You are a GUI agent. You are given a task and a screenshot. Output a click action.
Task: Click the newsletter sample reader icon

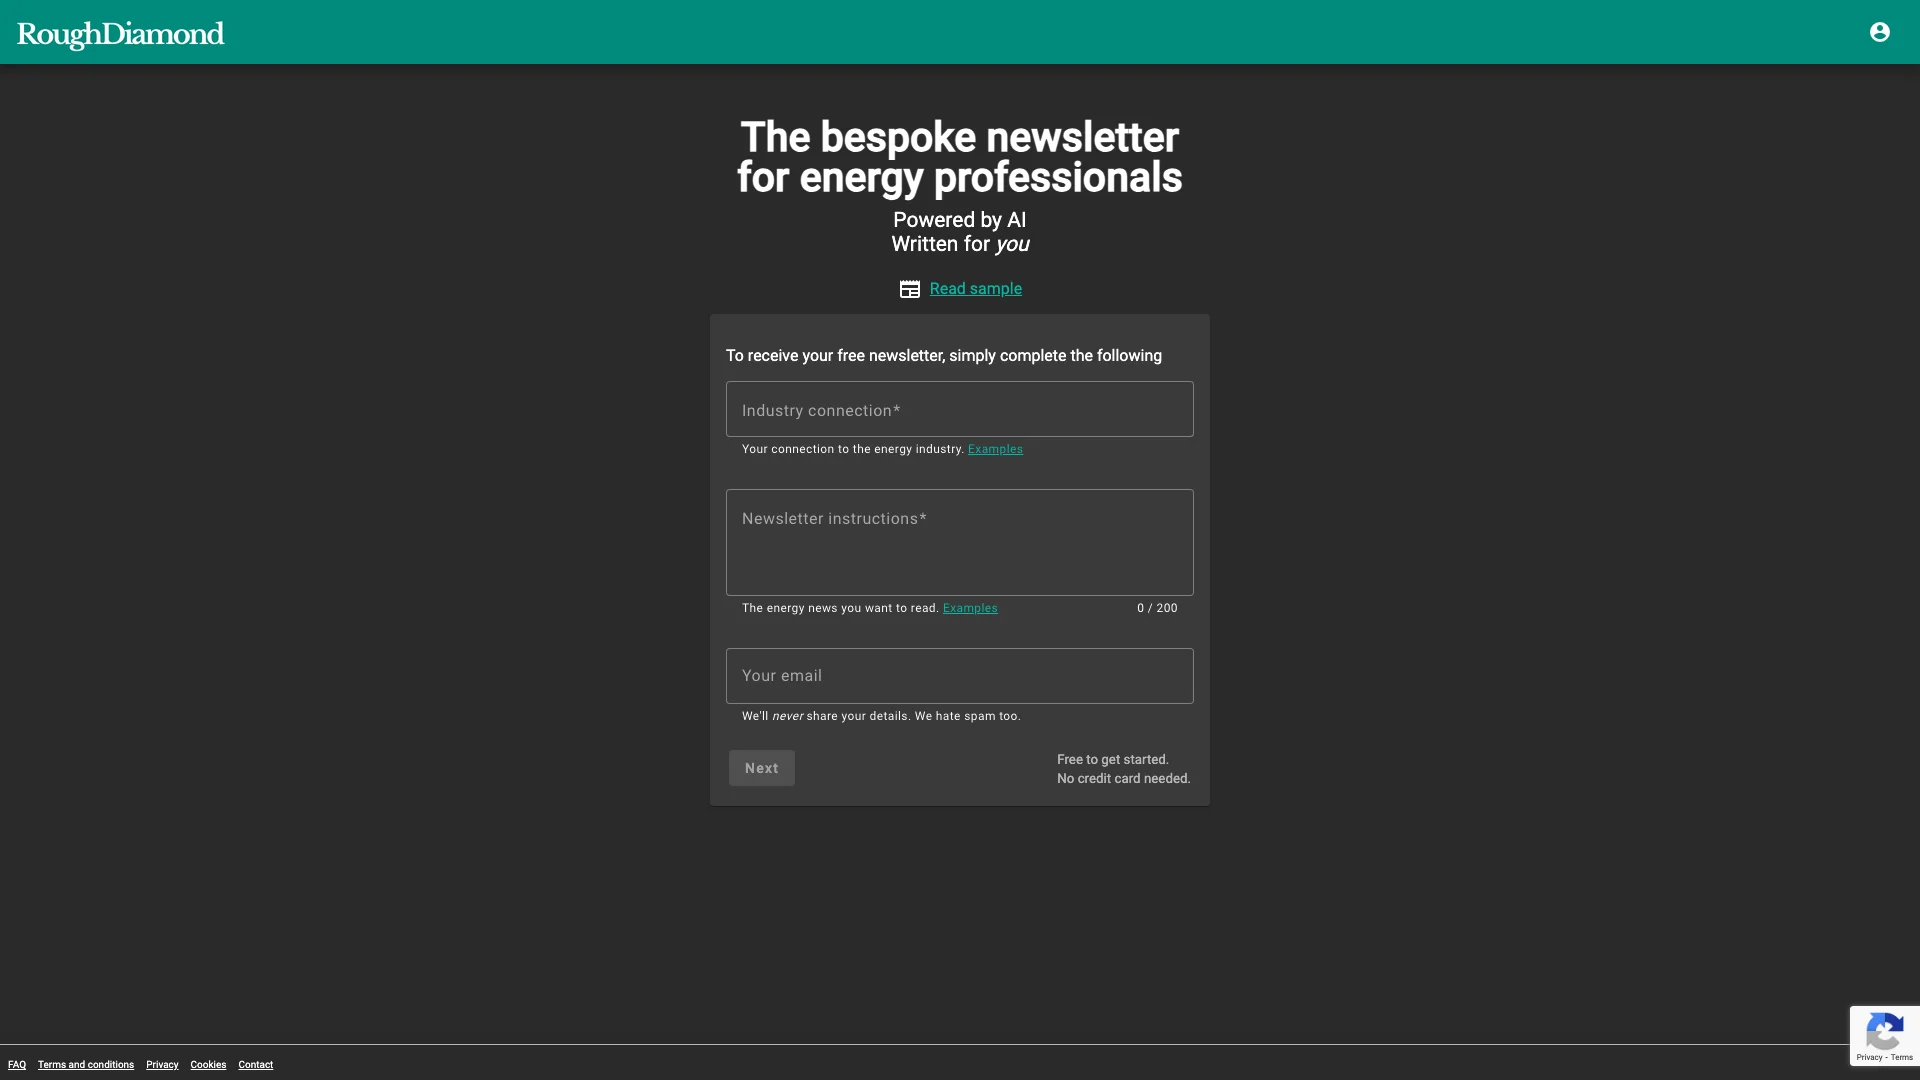910,289
